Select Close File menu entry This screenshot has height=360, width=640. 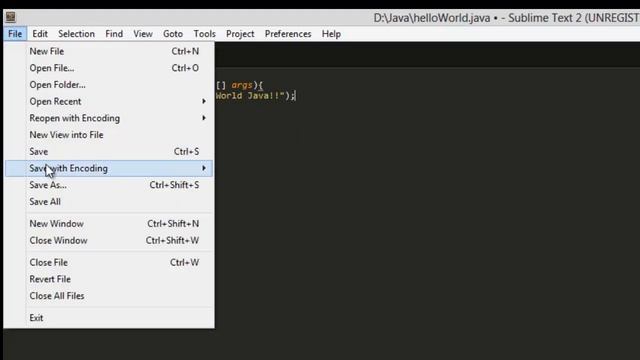click(x=109, y=263)
